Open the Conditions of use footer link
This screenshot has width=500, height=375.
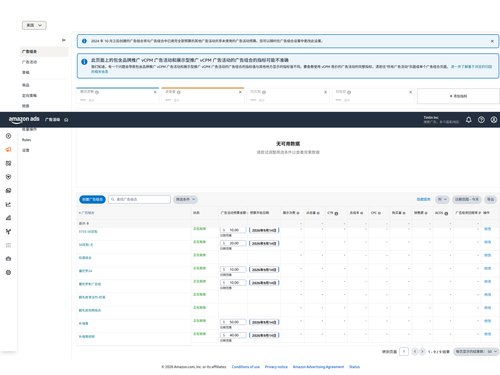click(x=246, y=367)
